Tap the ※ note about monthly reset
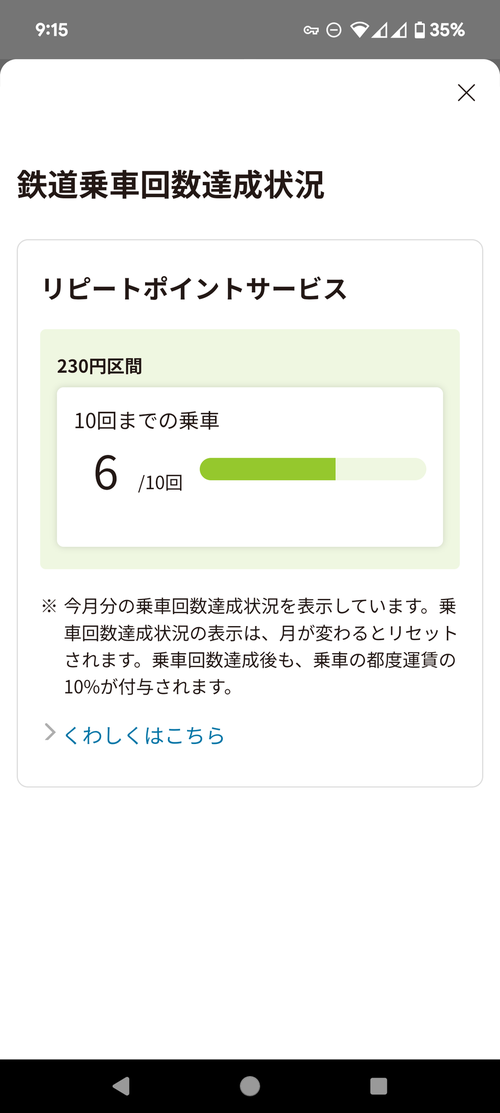Viewport: 500px width, 1113px height. [x=250, y=647]
